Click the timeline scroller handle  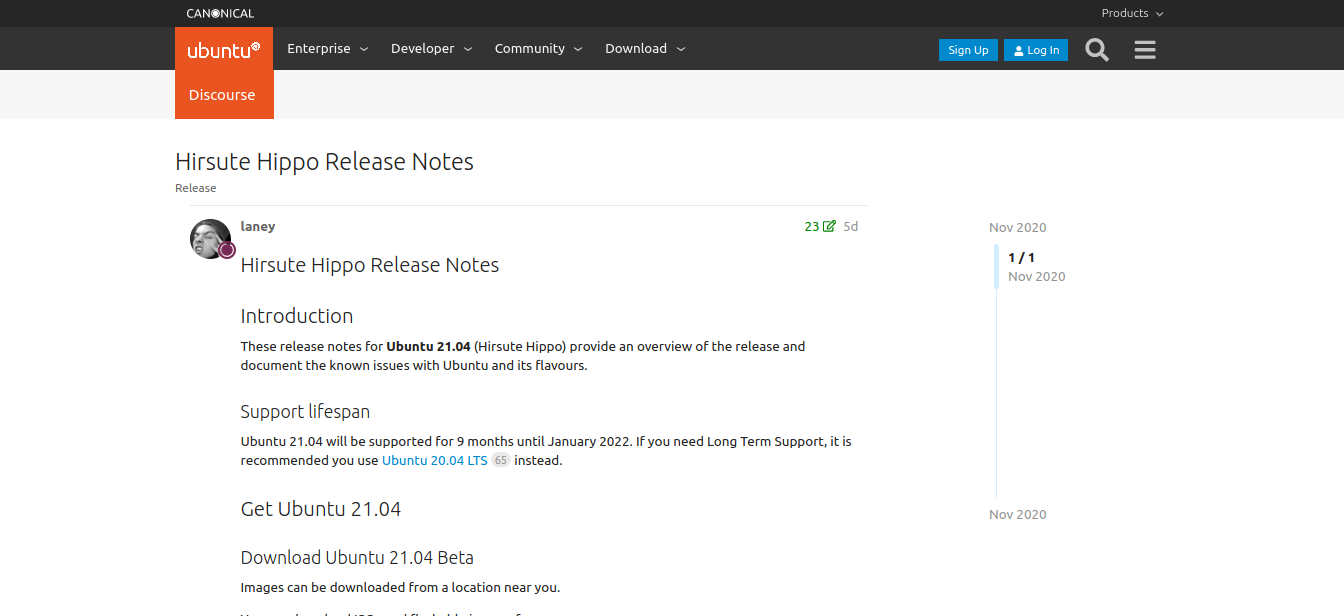[996, 266]
